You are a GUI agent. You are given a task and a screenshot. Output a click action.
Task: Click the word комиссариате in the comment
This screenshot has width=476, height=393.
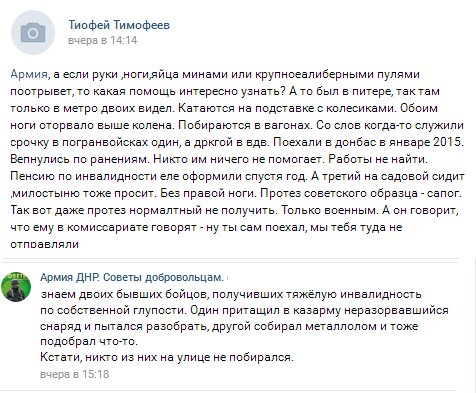pos(108,227)
